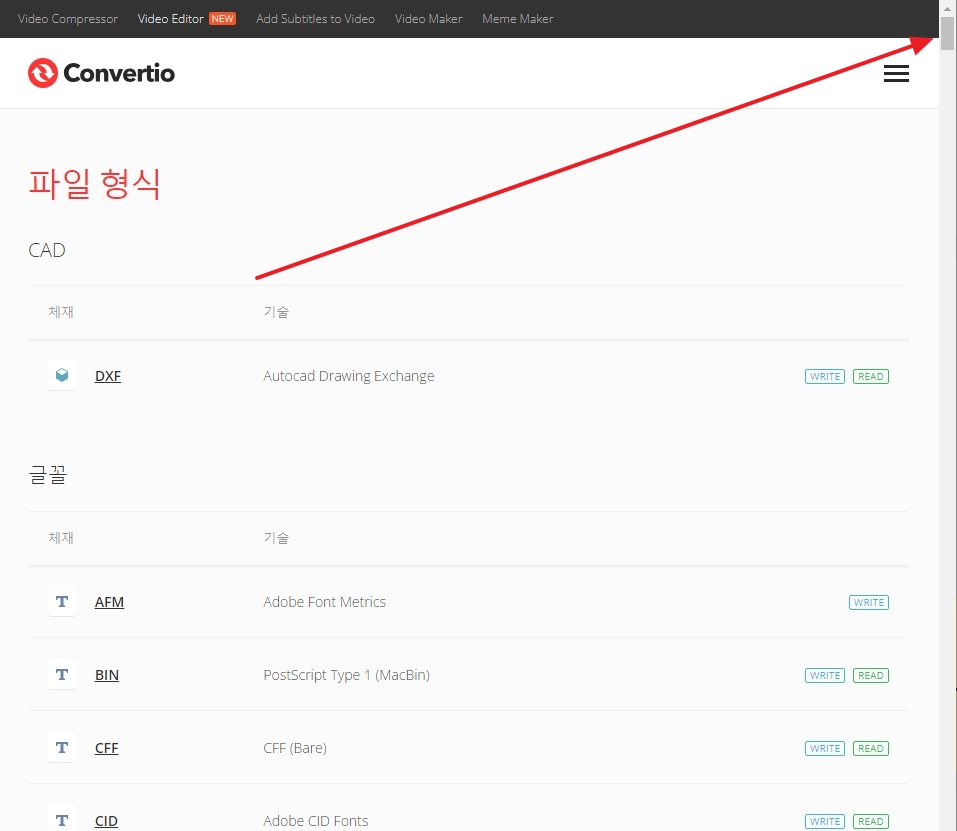Screen dimensions: 957x831
Task: Click the BIN font icon
Action: (62, 675)
